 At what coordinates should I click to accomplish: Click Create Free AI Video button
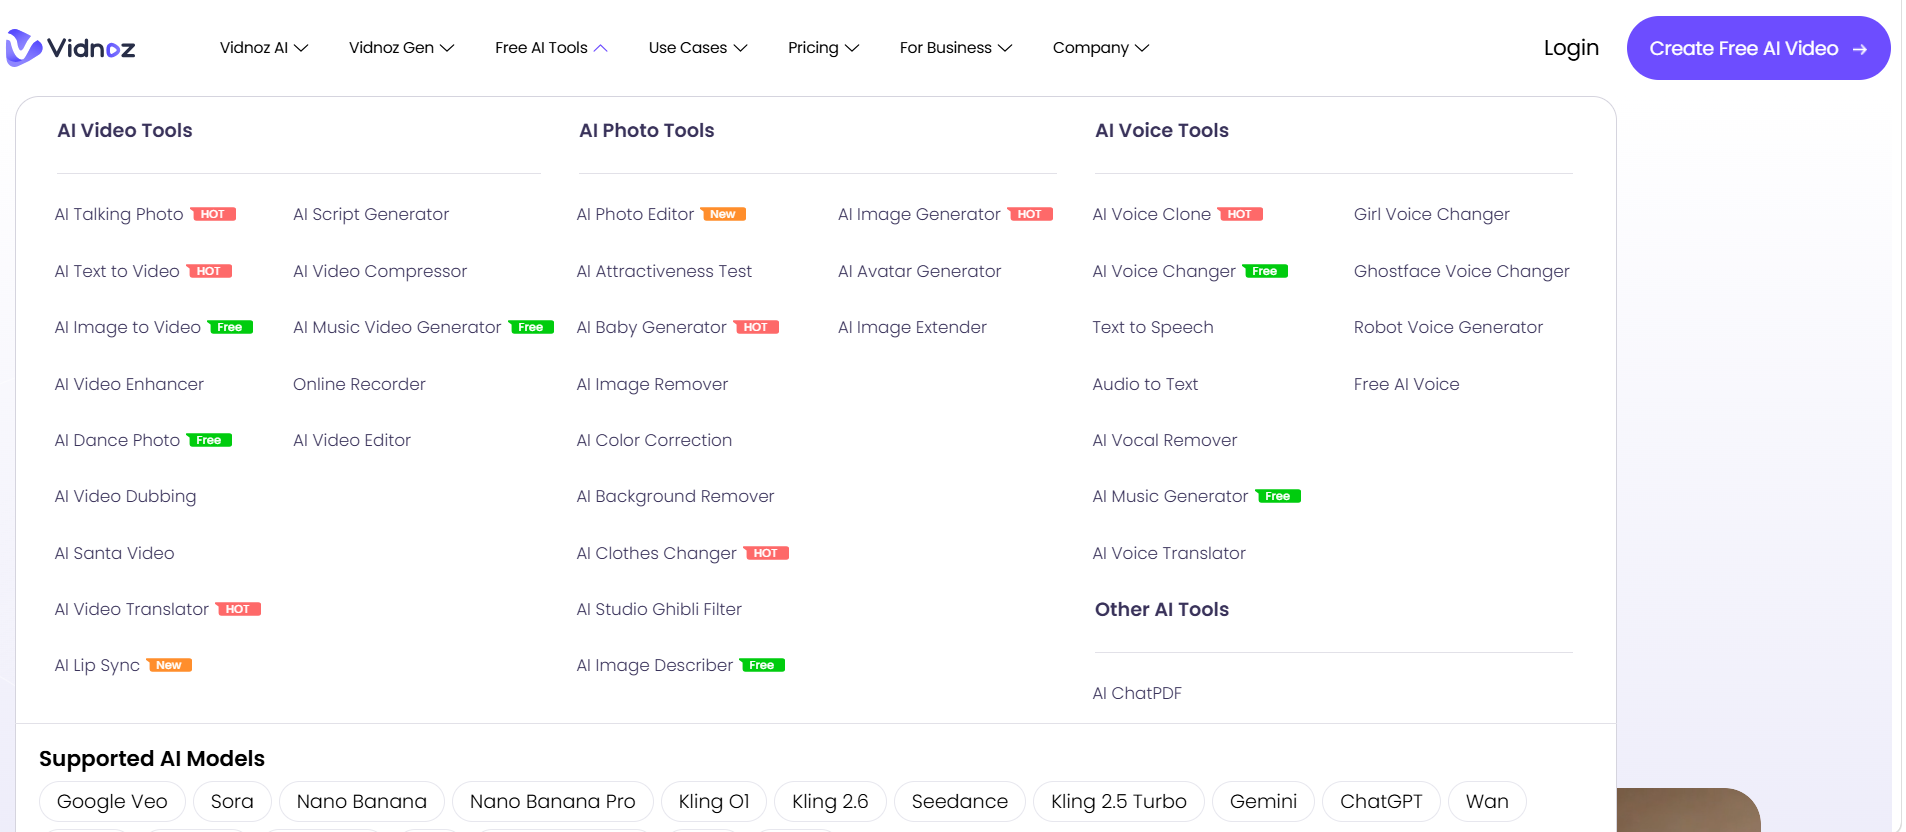[x=1758, y=48]
